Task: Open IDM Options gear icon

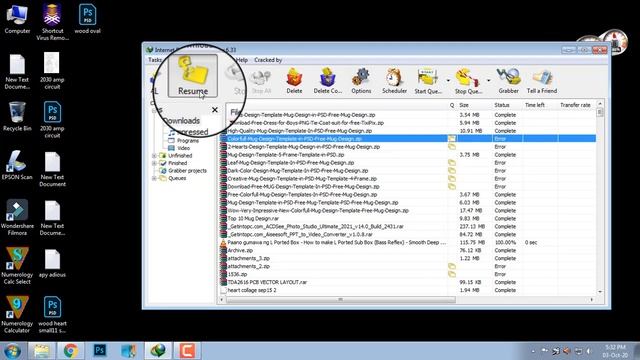Action: 361,81
